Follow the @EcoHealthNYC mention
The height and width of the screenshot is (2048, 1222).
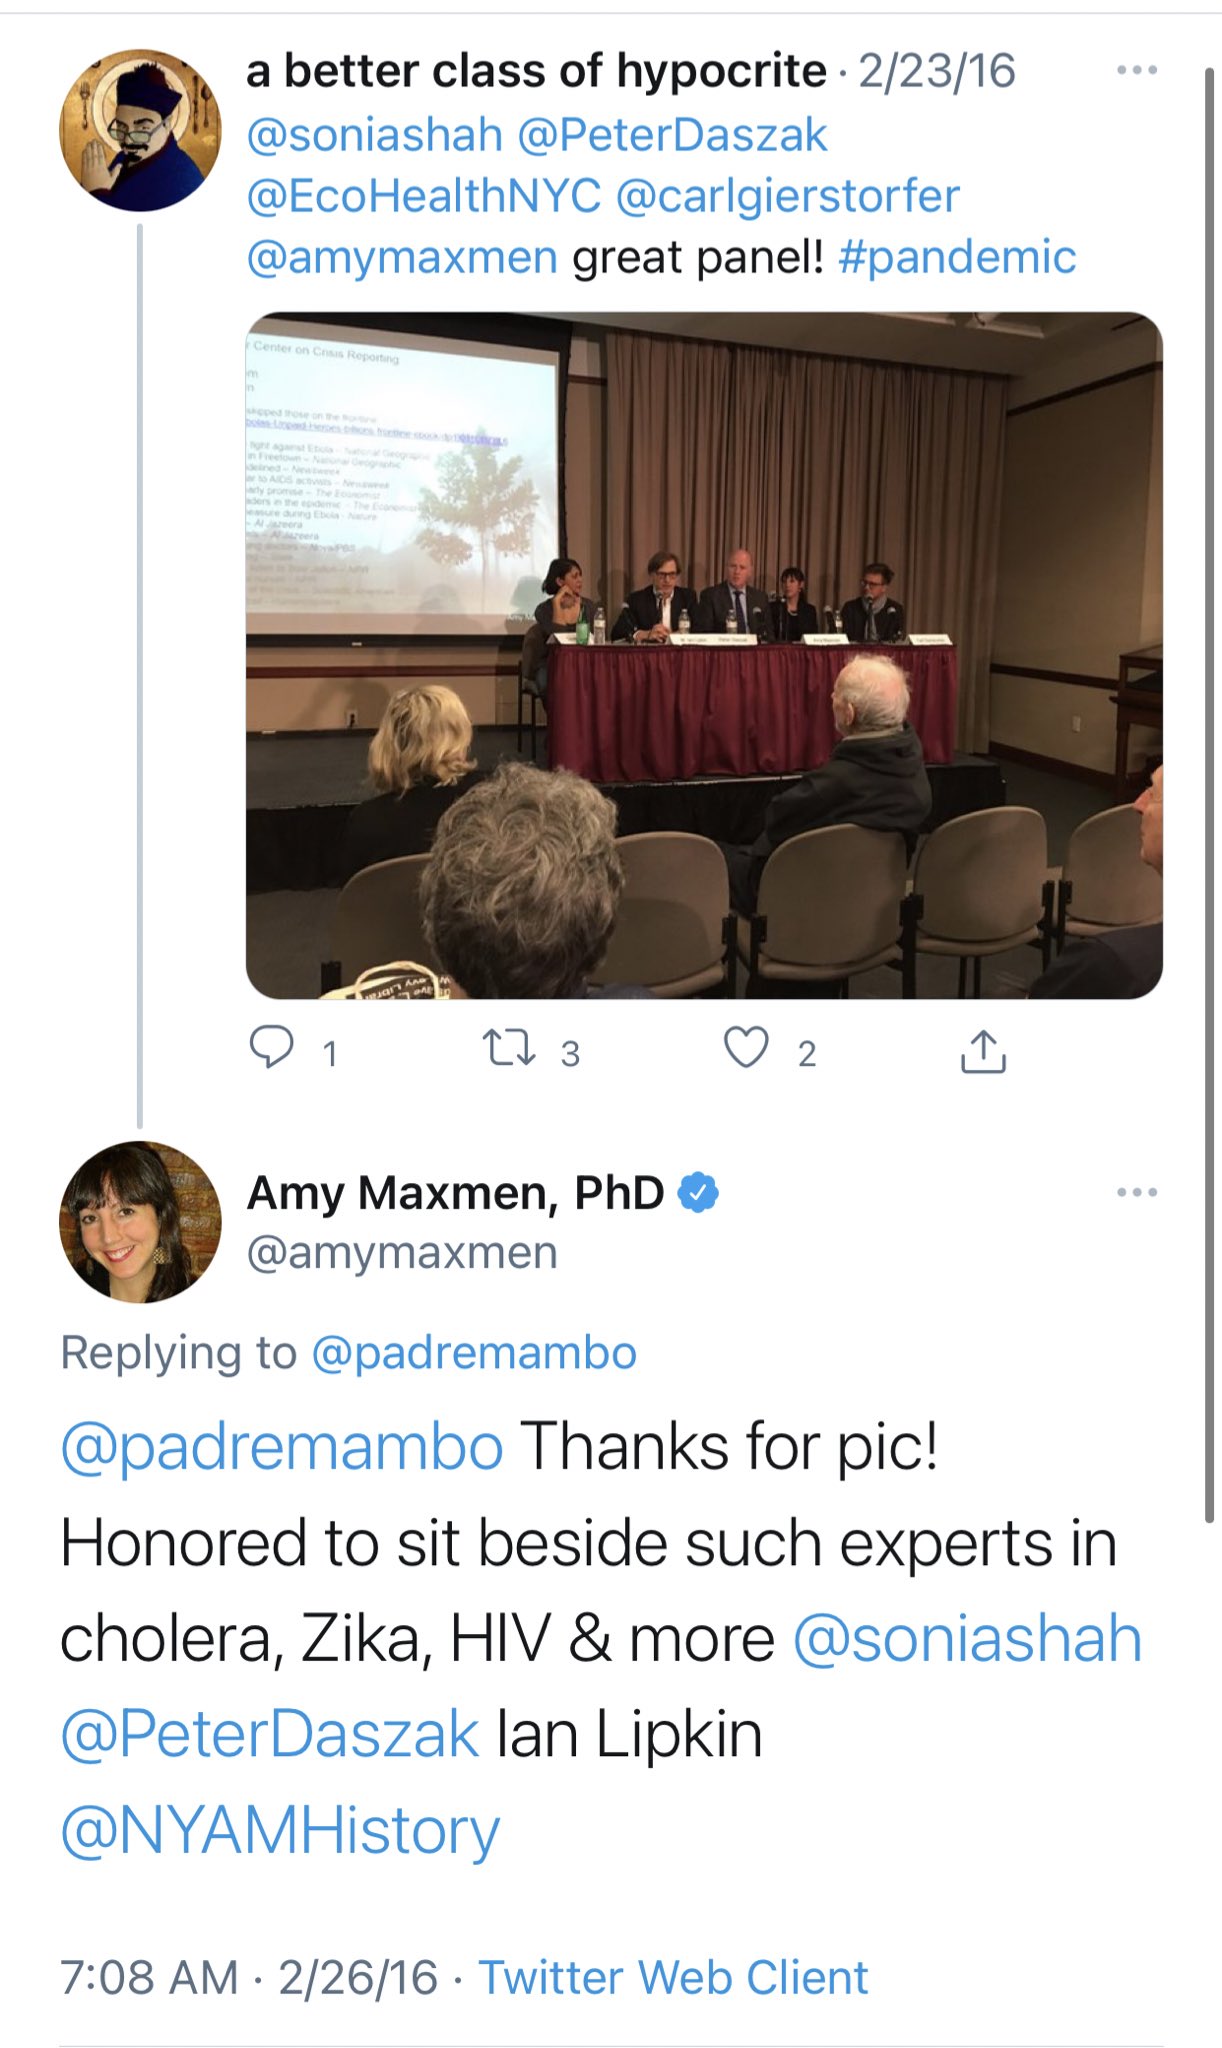coord(424,196)
